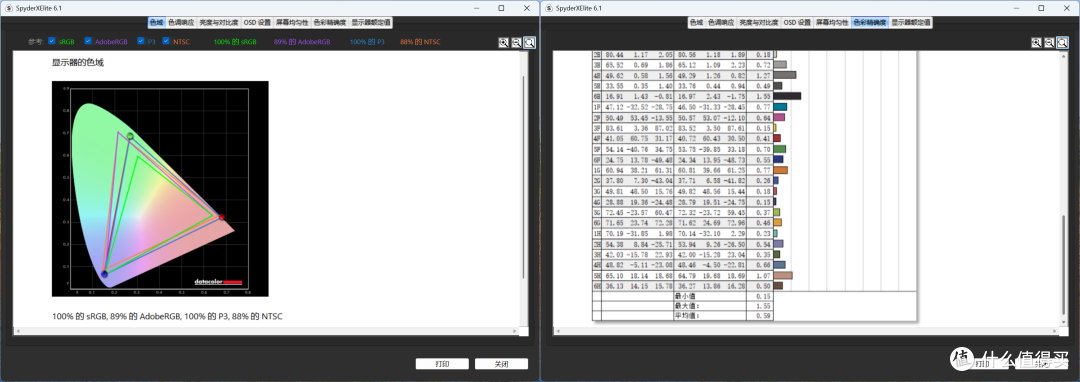Click the 平均值 row label
This screenshot has height=382, width=1080.
(686, 316)
